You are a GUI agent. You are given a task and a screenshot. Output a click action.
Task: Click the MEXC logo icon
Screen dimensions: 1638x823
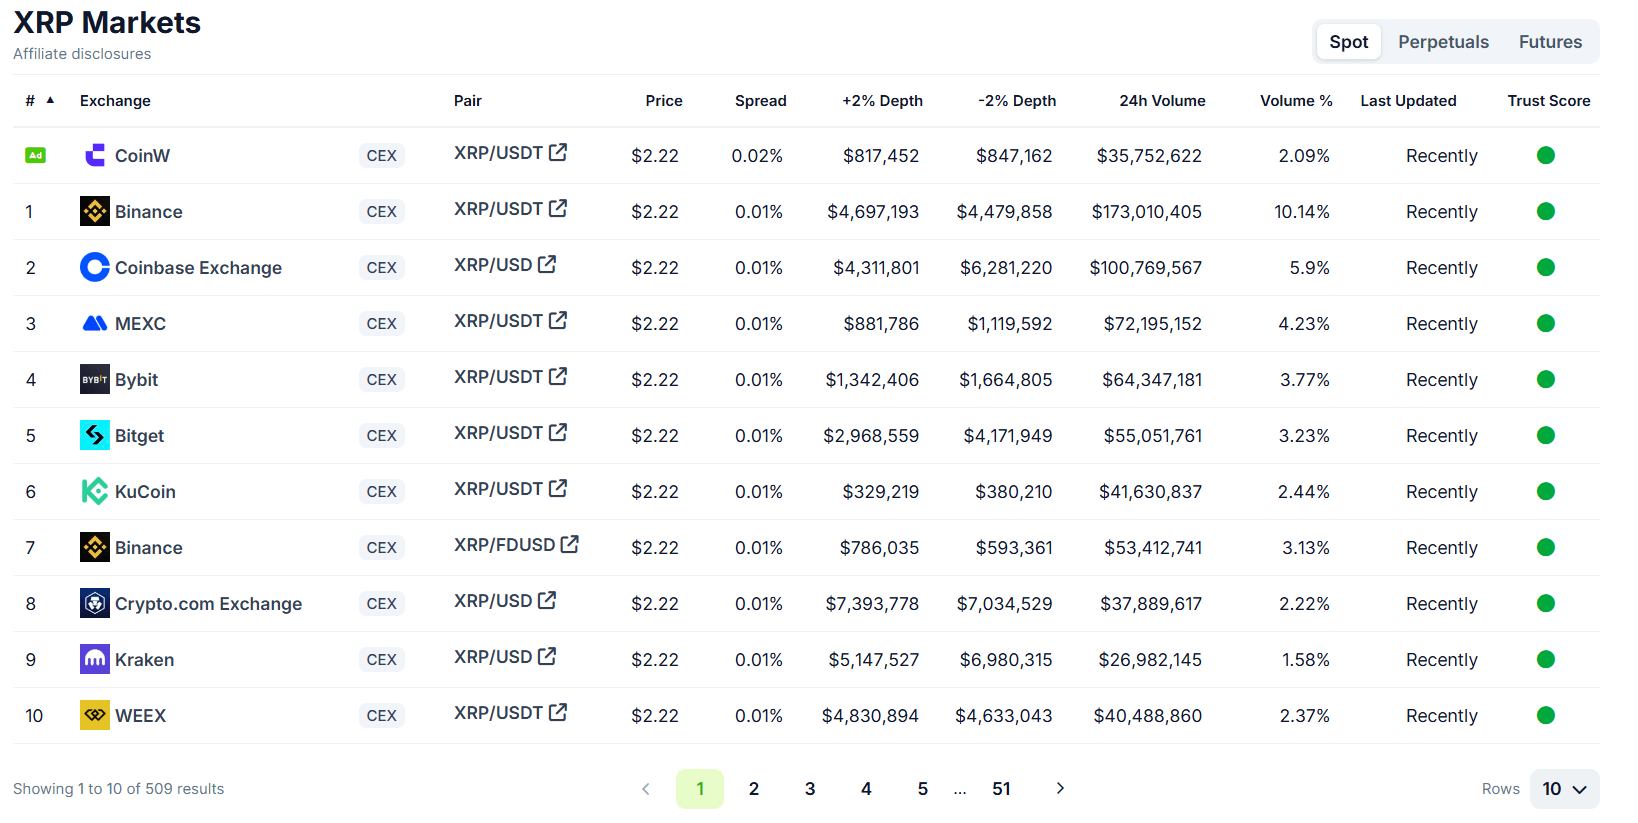[x=95, y=323]
